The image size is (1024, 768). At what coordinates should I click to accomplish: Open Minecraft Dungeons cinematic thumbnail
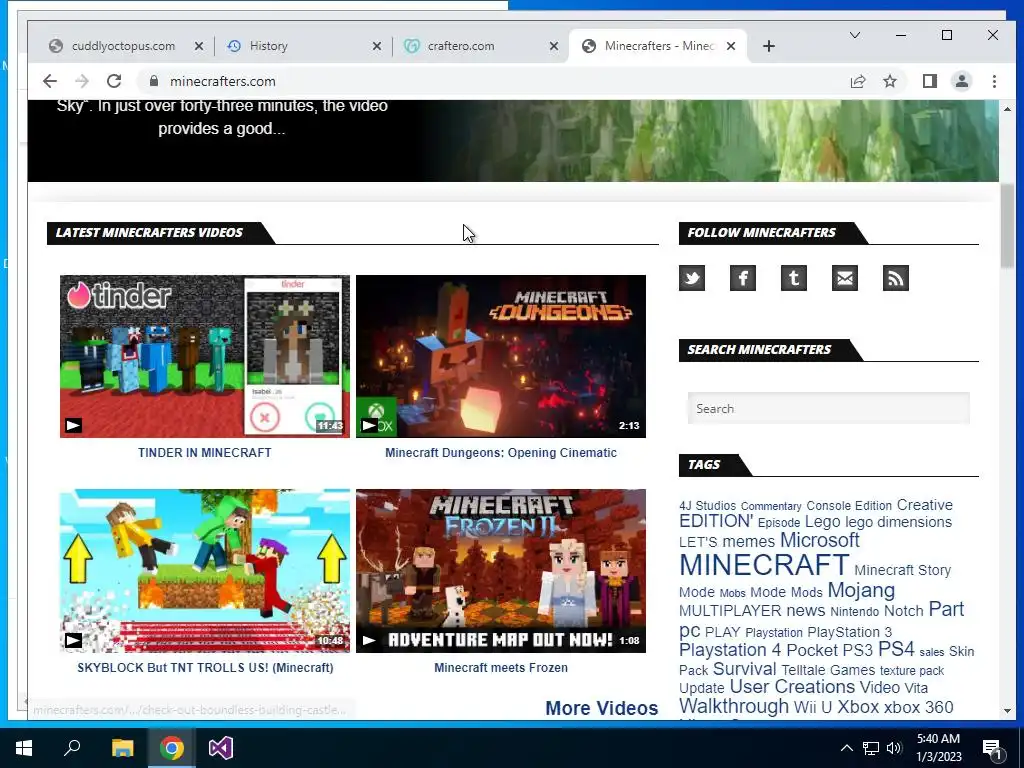point(501,356)
